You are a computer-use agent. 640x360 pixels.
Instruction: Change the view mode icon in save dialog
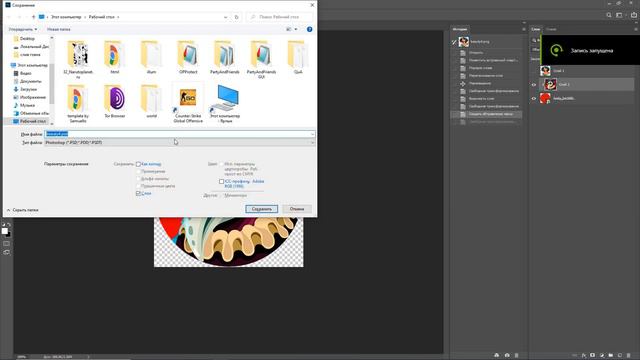(289, 29)
